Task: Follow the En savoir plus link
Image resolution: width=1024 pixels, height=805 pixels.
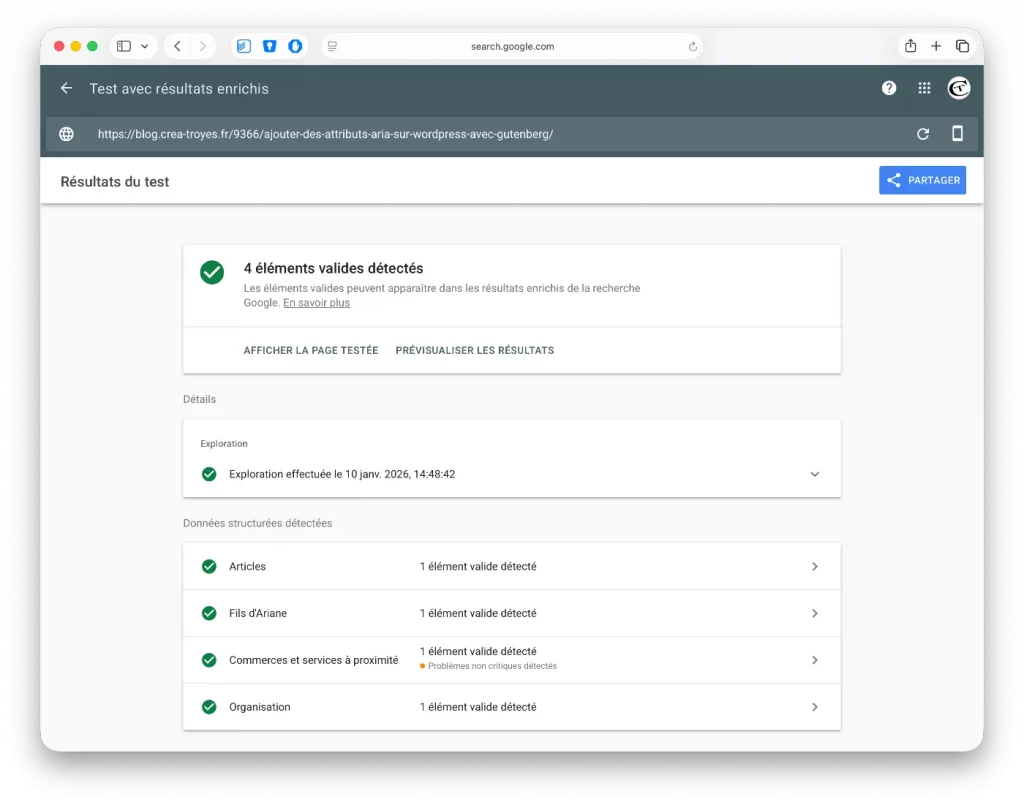Action: pos(316,303)
